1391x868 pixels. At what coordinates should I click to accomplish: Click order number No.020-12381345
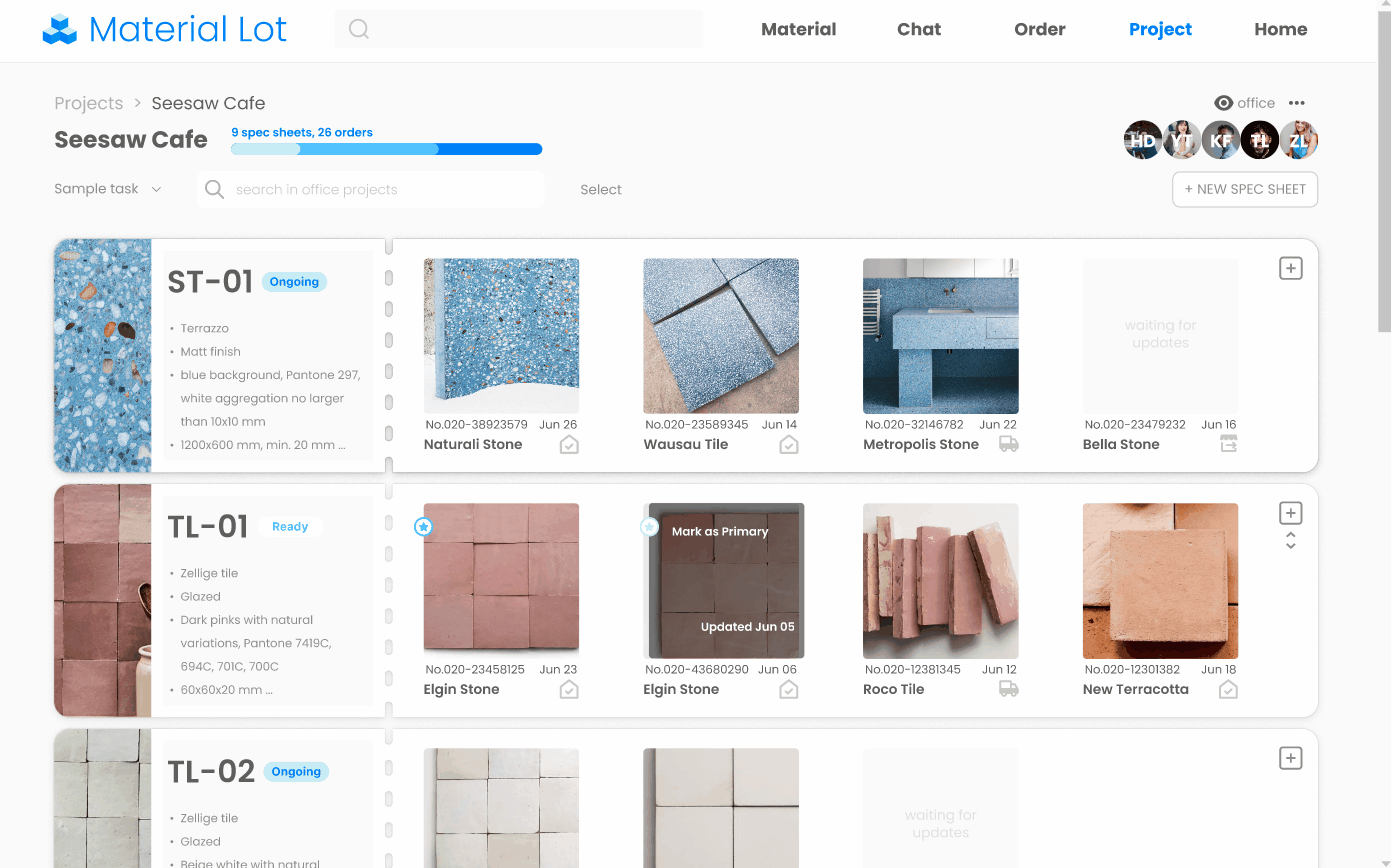[913, 670]
